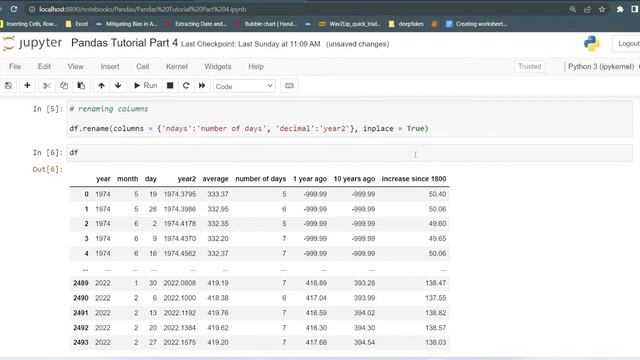Open deepfakes bookmark folder
The width and height of the screenshot is (640, 360).
tap(406, 24)
